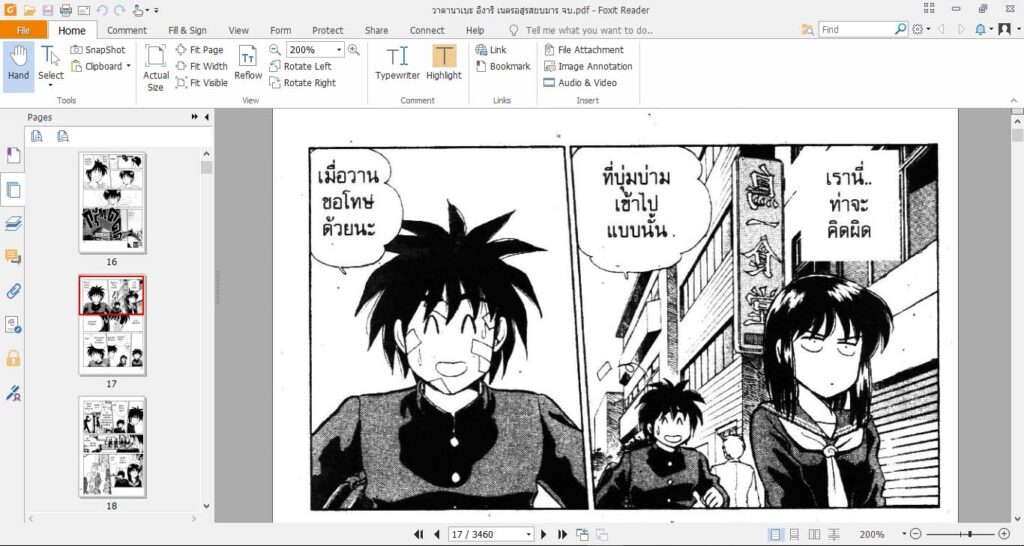Redo the last action
Screen dimensions: 1024x546
coord(120,10)
